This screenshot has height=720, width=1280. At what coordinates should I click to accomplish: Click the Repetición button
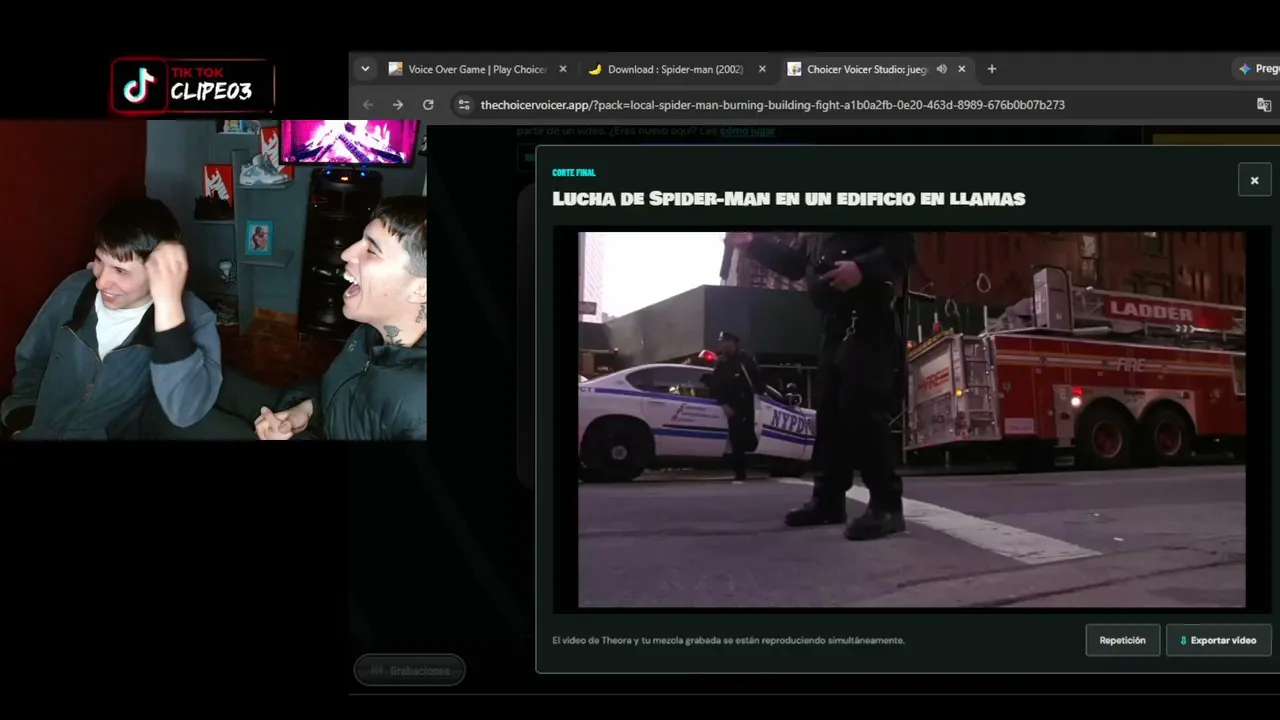tap(1123, 640)
